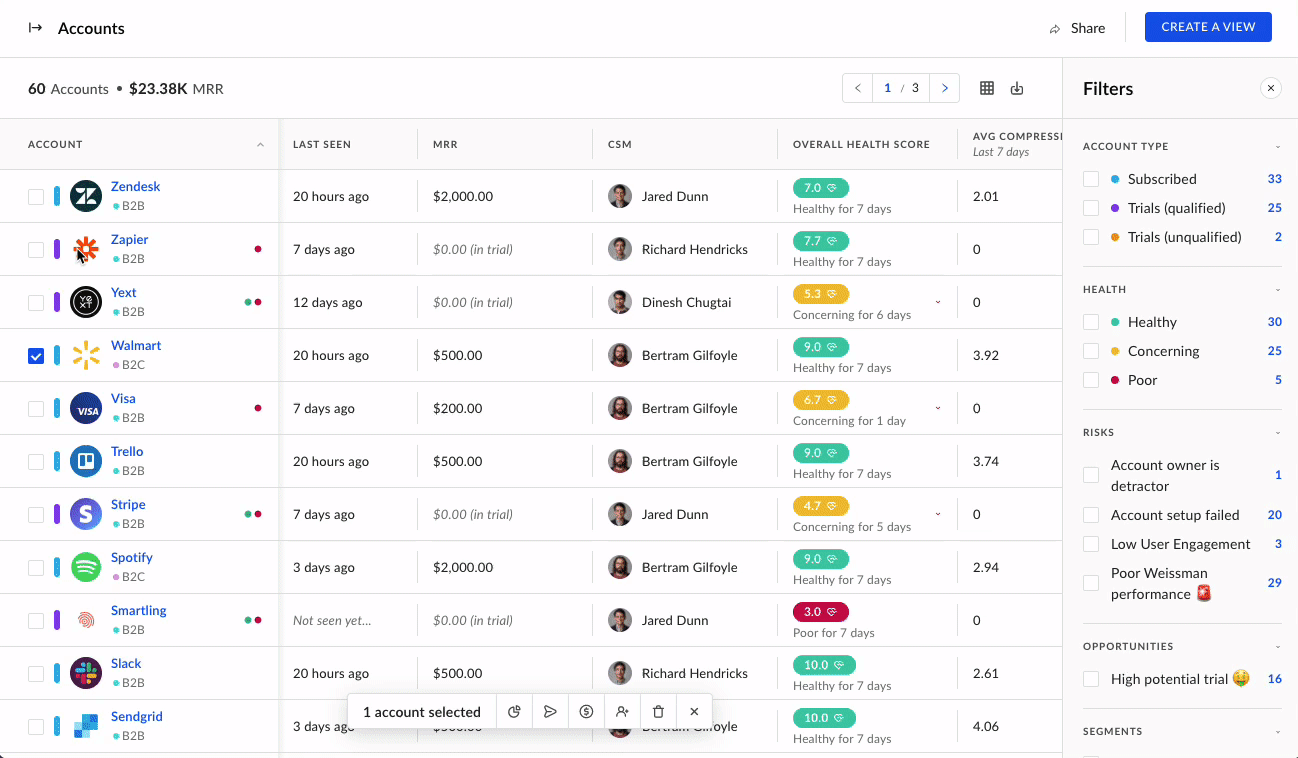Screen dimensions: 1298x758
Task: Click the Yext logo icon
Action: [86, 303]
